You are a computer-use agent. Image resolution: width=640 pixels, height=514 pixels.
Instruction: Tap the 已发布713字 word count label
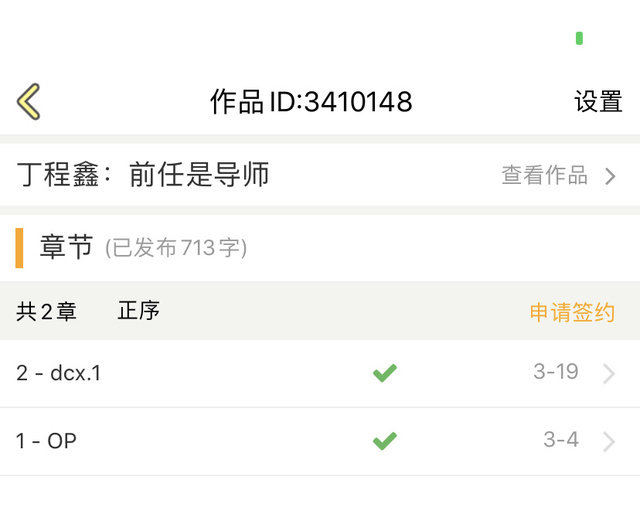coord(176,248)
